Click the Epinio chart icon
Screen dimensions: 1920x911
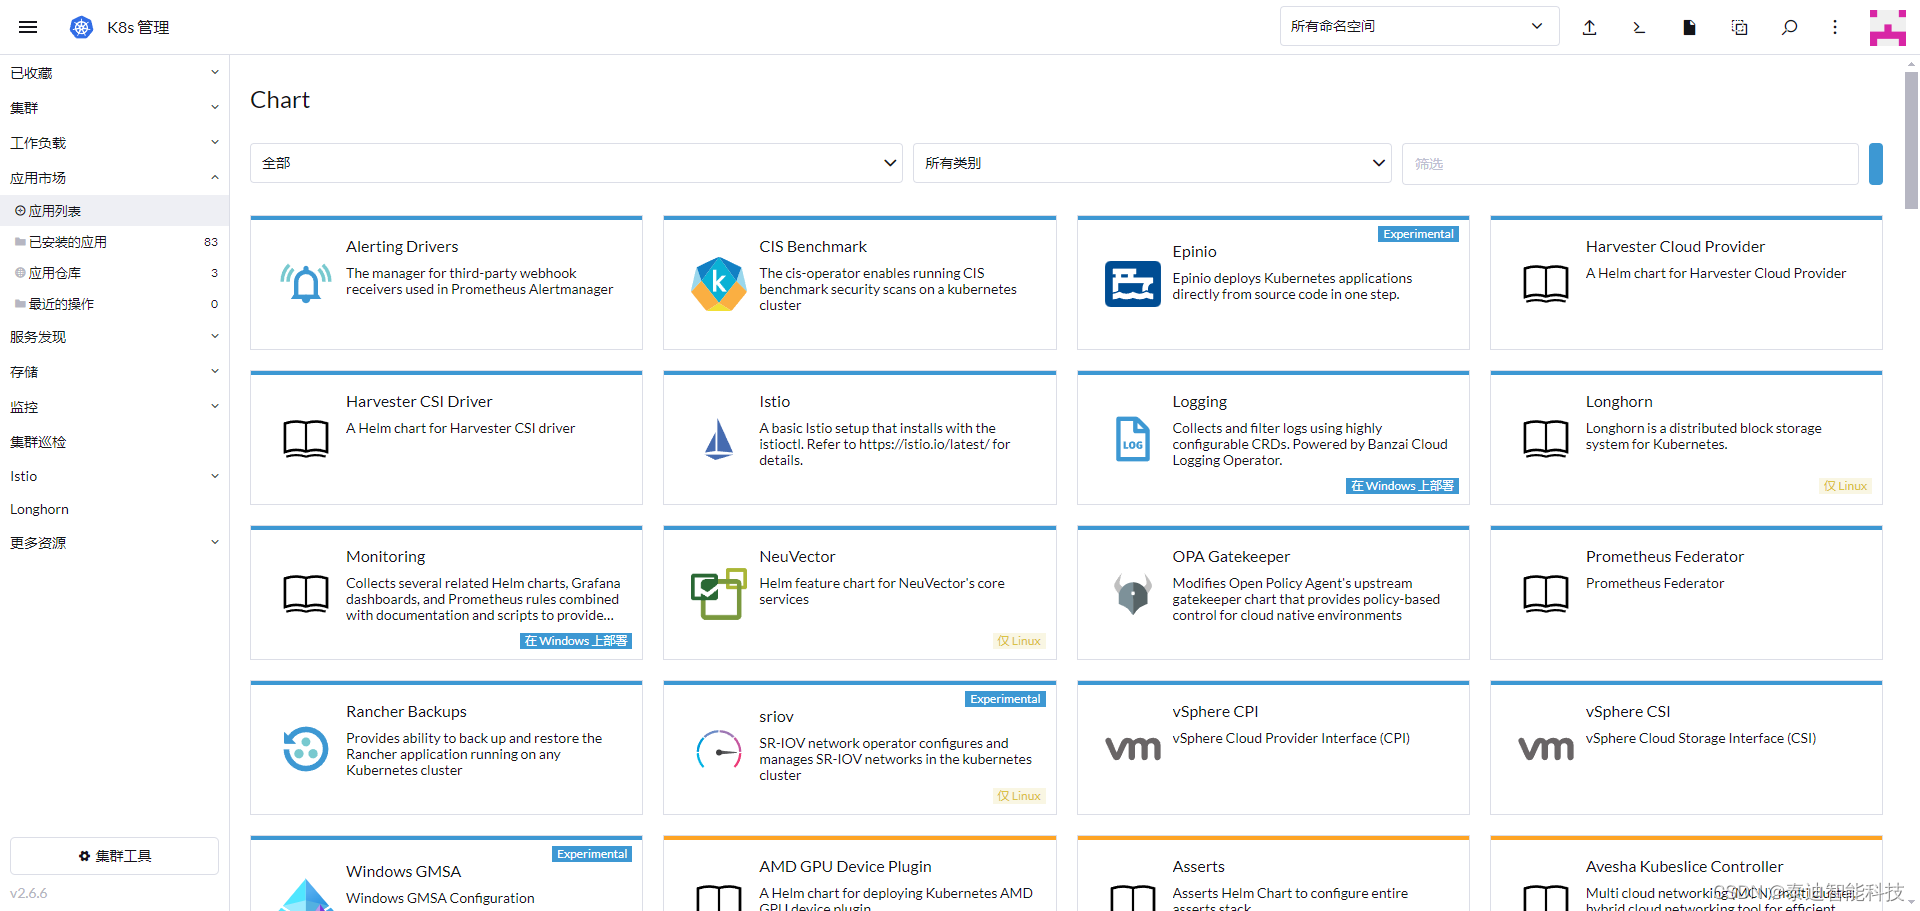tap(1132, 284)
